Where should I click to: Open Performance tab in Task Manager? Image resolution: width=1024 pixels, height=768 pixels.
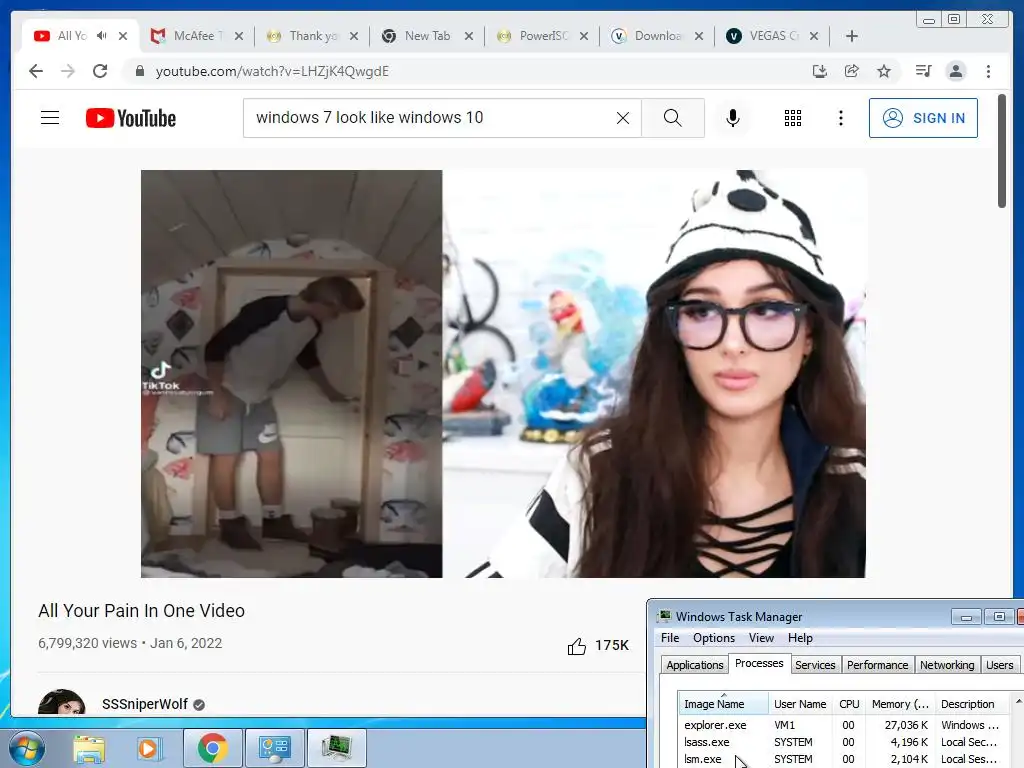pos(877,665)
